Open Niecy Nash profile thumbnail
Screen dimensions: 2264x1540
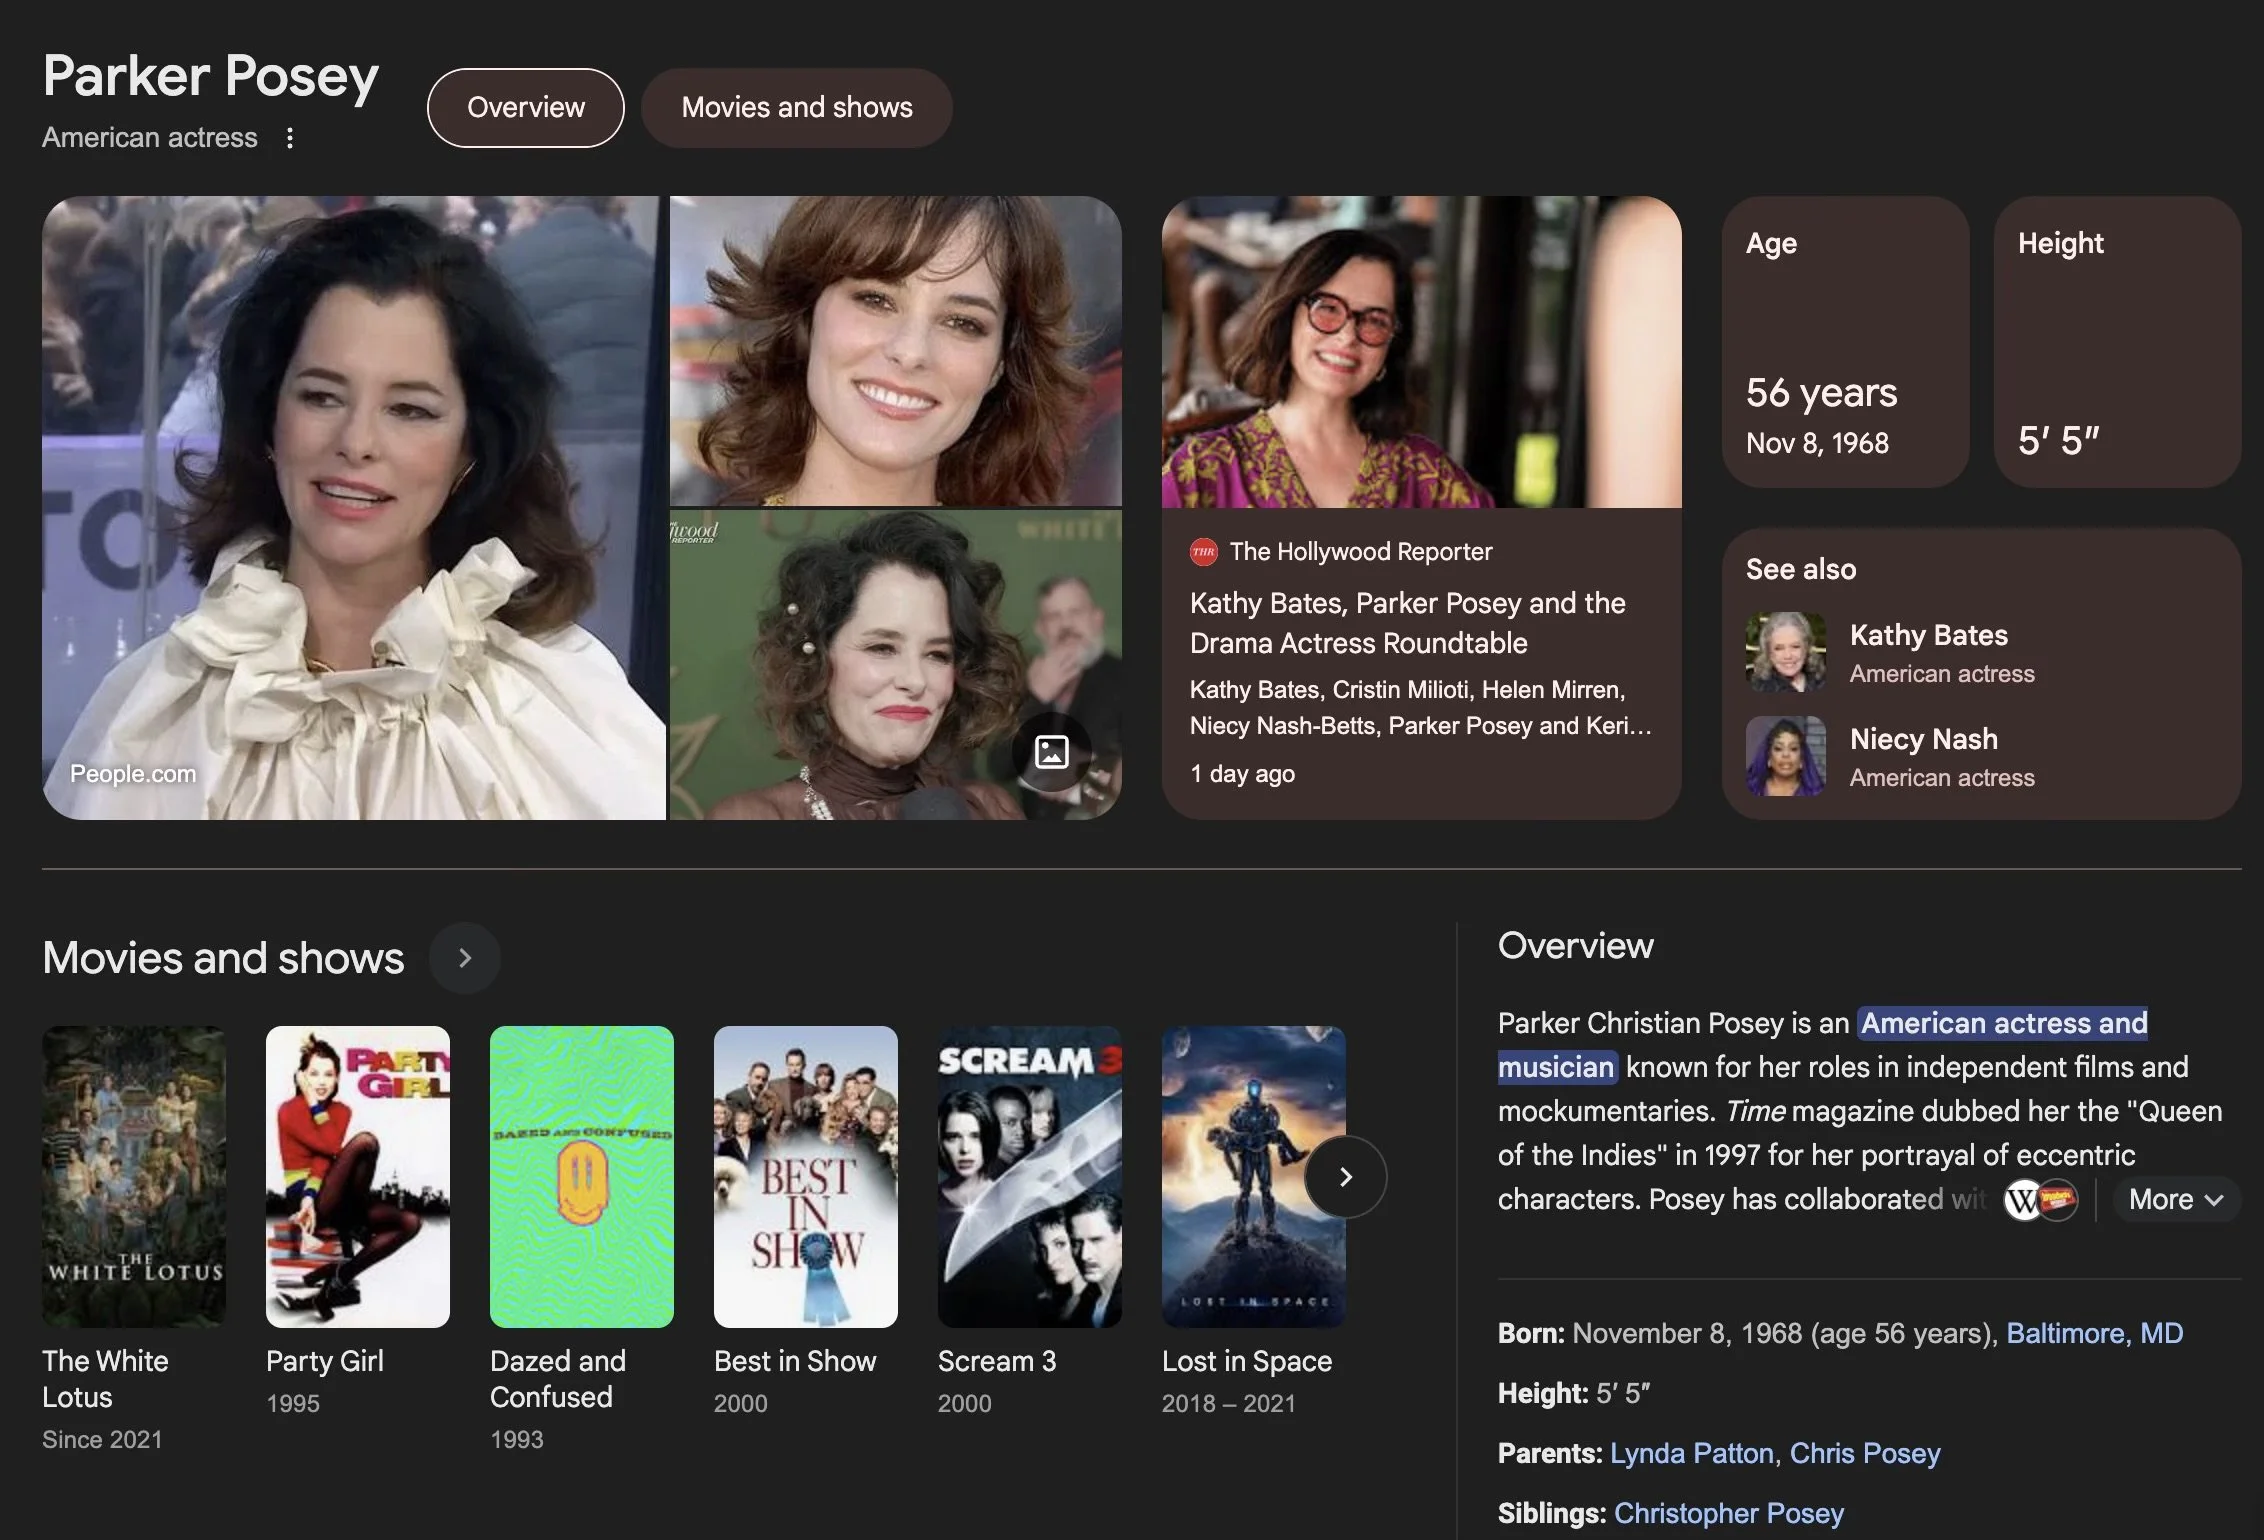(1785, 756)
